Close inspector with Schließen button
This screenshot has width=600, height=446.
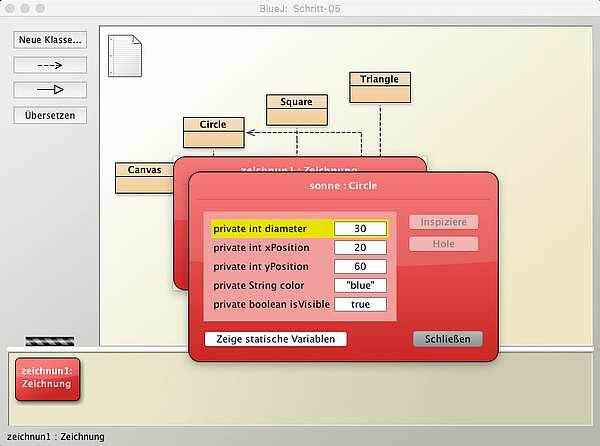[x=447, y=339]
